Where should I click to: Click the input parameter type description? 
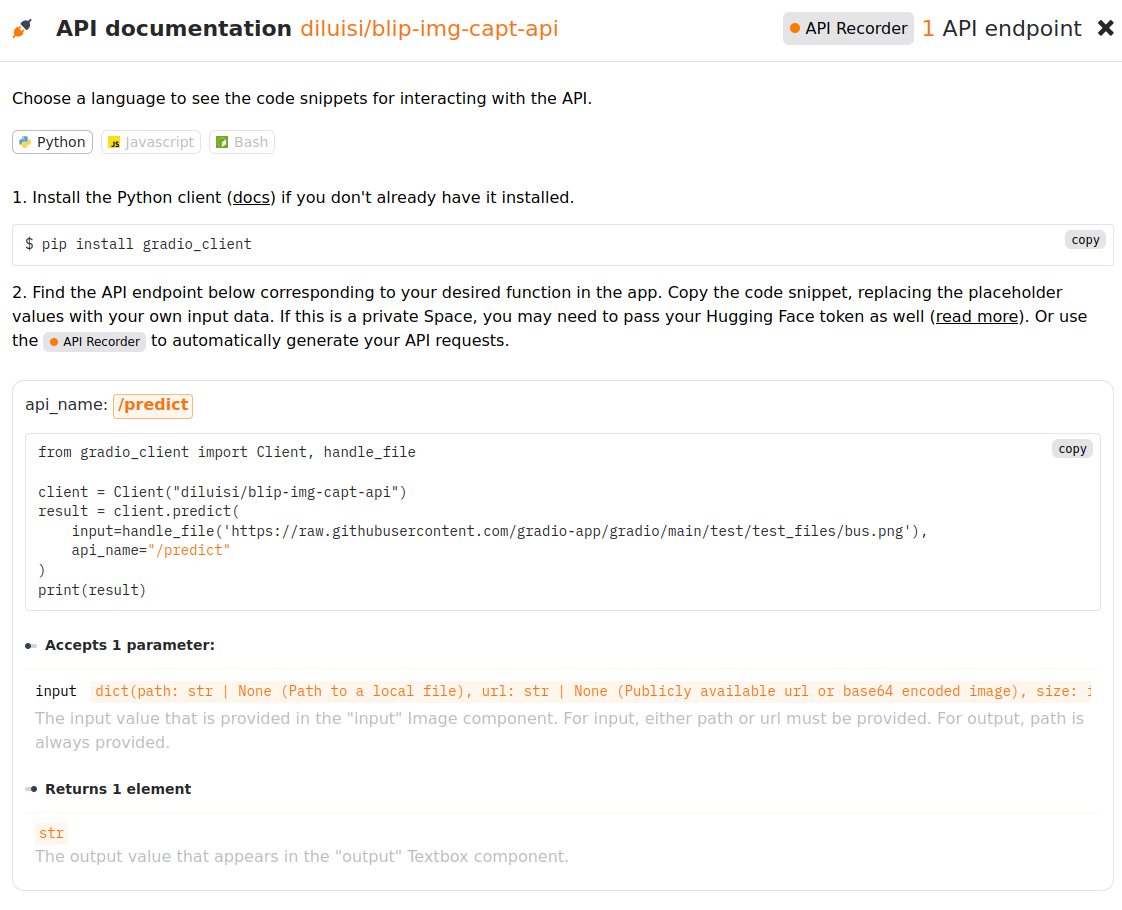pyautogui.click(x=593, y=692)
